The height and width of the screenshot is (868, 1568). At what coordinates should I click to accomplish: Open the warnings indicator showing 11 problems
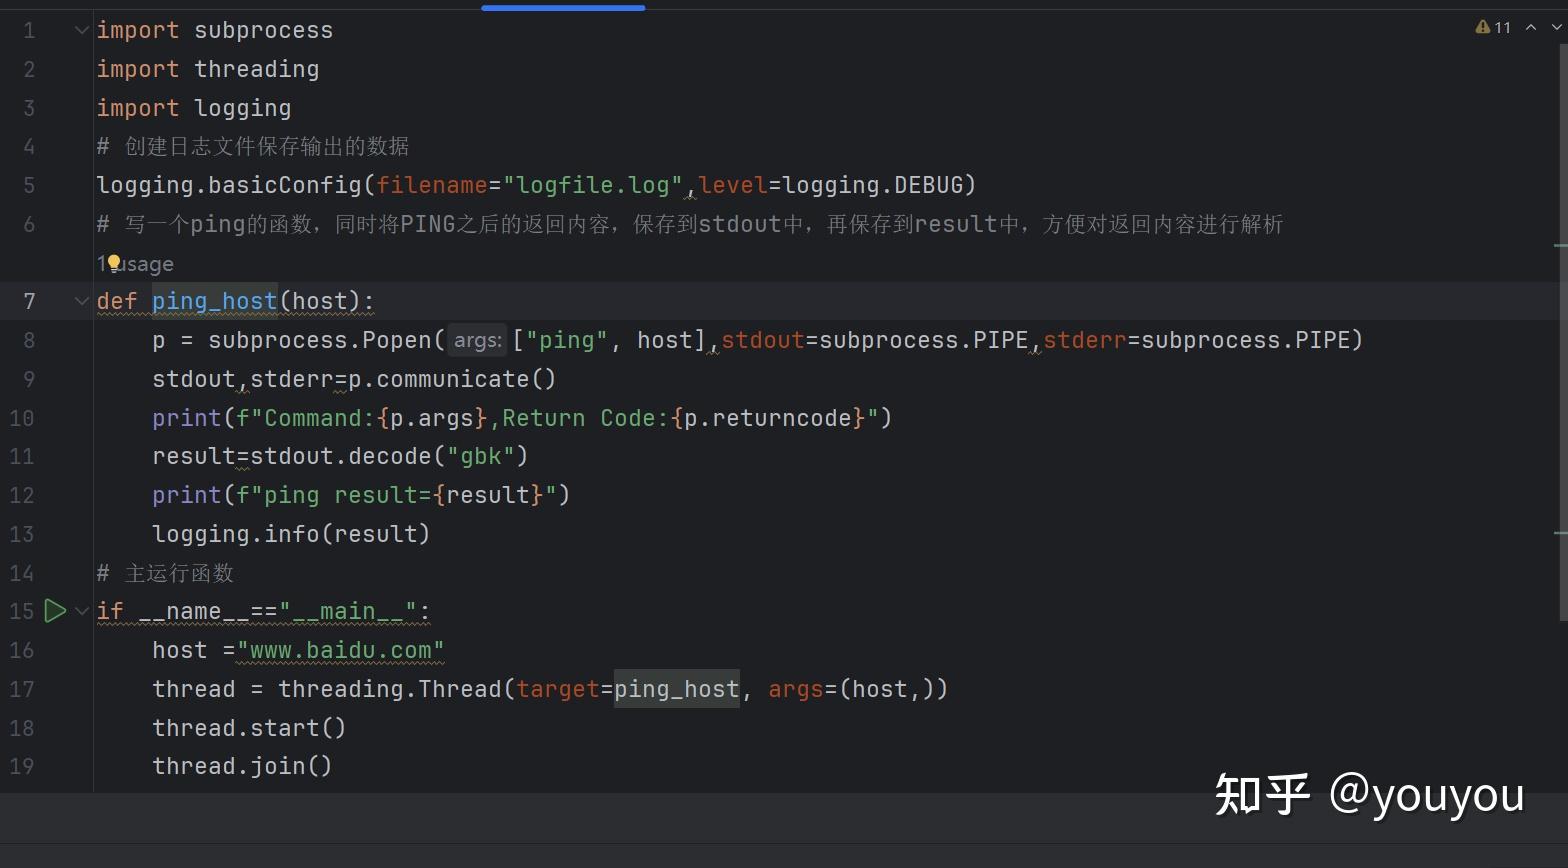pos(1493,28)
